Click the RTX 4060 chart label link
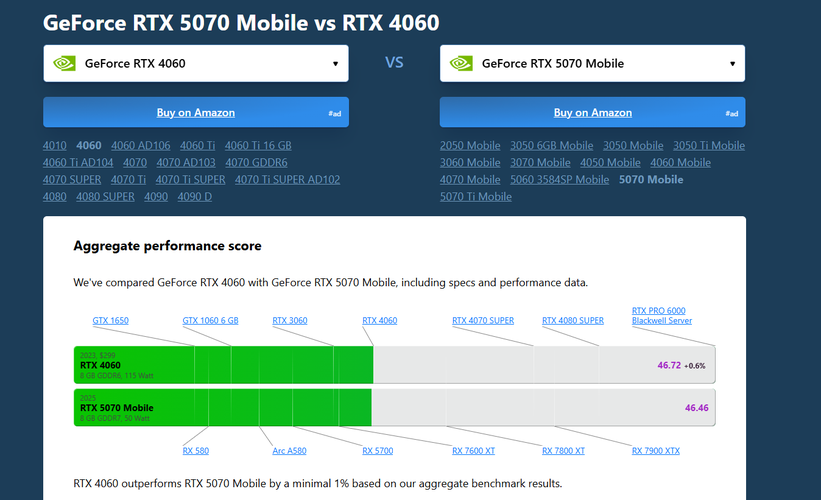Viewport: 821px width, 500px height. [x=380, y=320]
